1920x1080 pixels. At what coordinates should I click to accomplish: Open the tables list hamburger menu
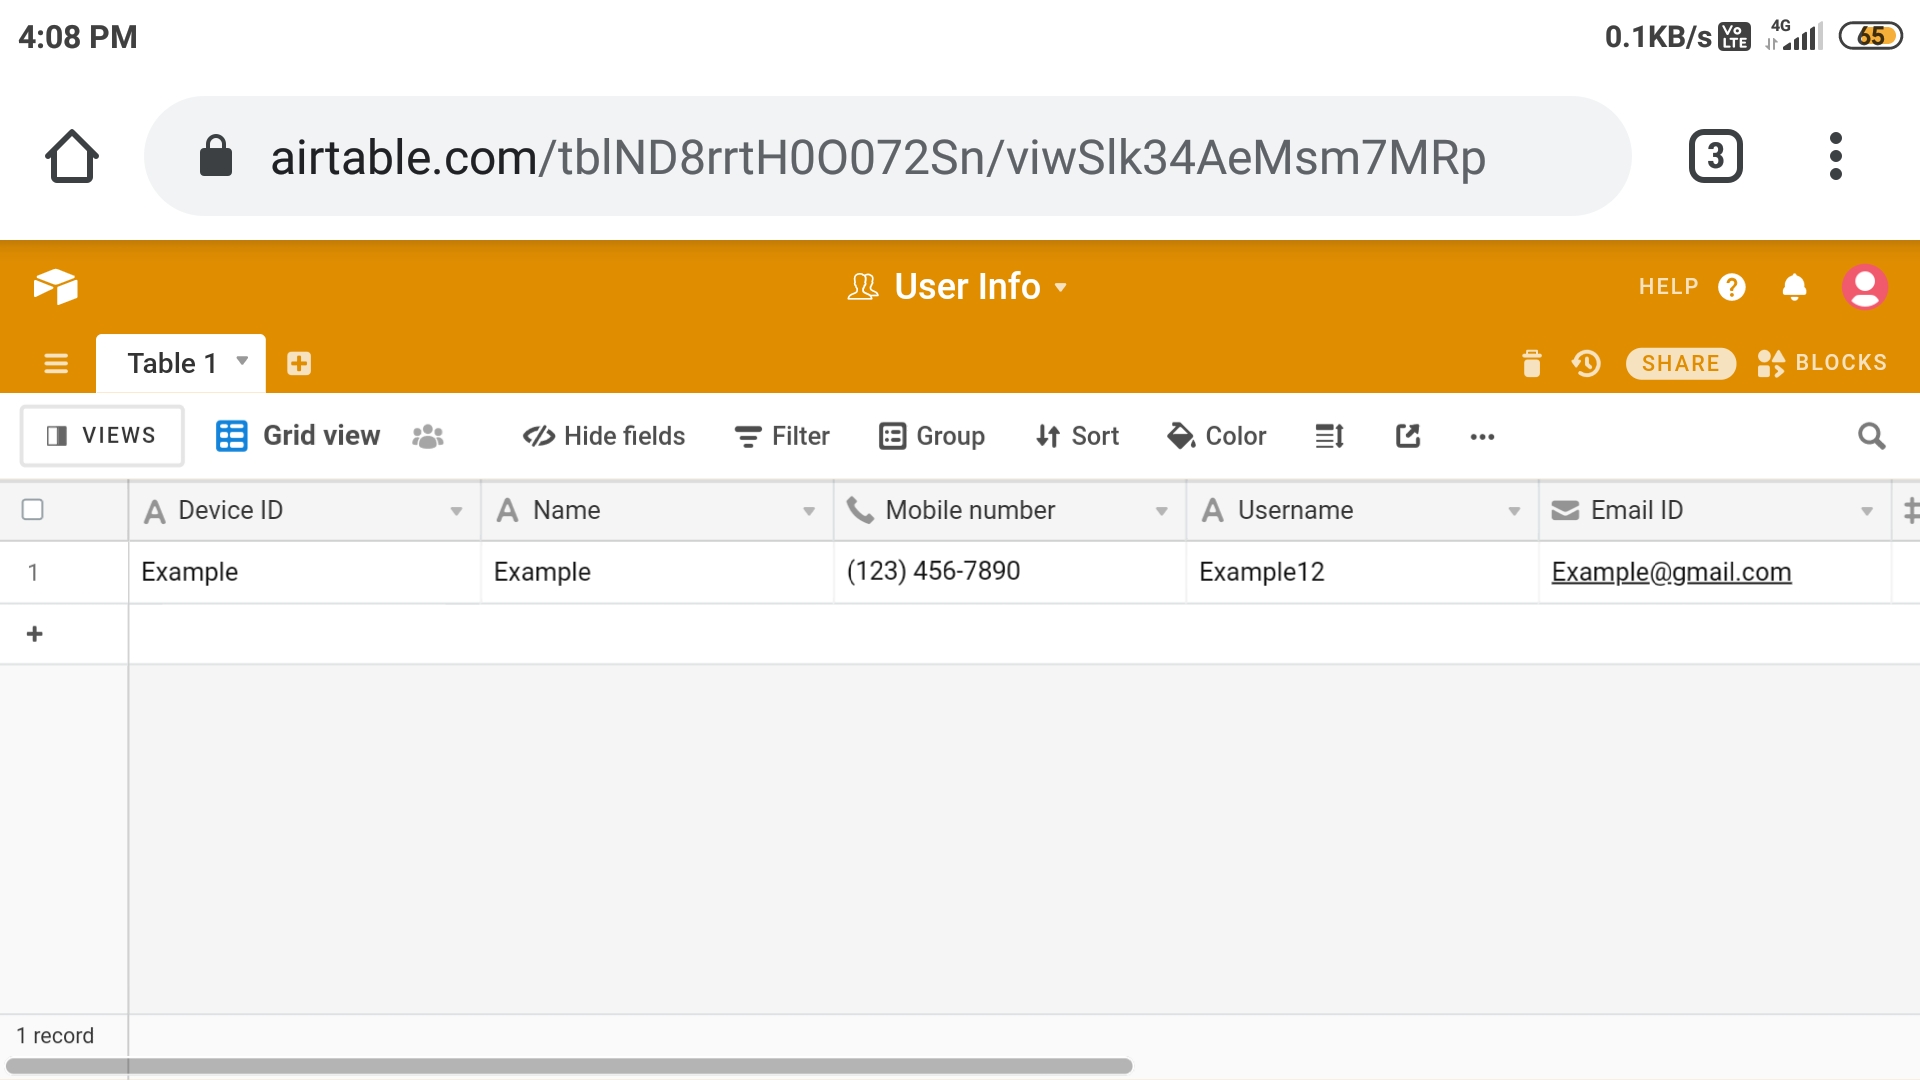click(56, 363)
